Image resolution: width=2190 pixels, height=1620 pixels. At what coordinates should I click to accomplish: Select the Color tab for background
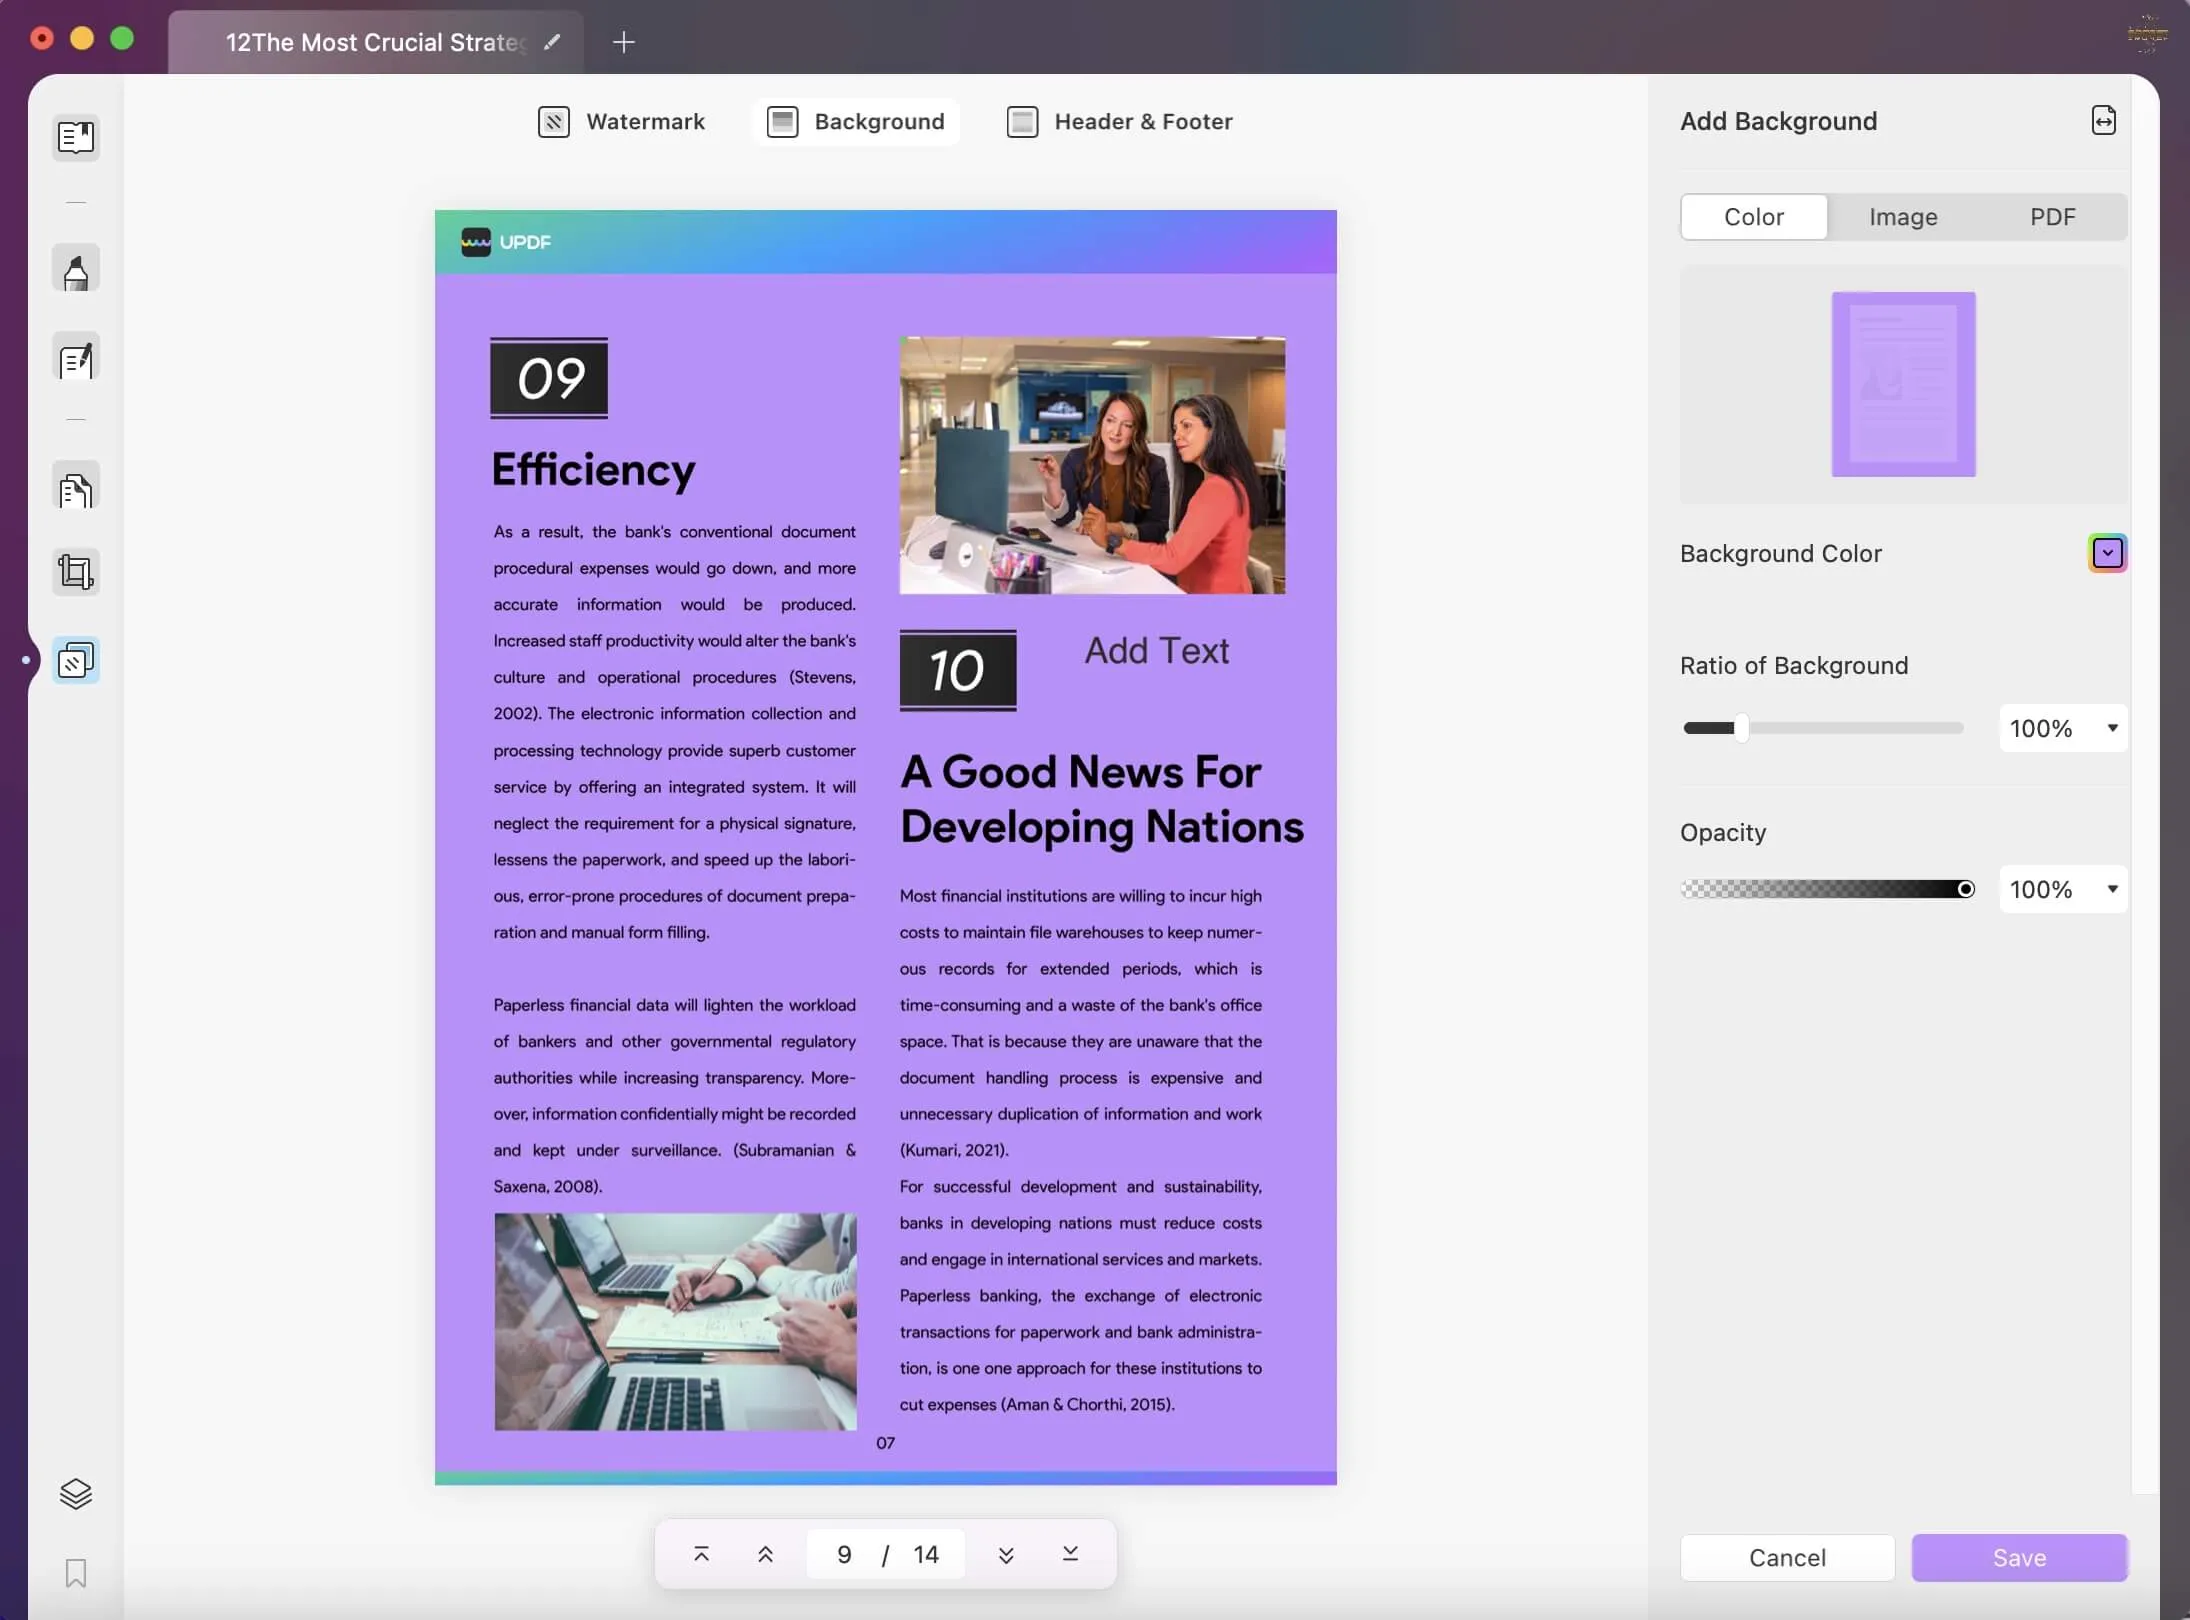coord(1753,216)
